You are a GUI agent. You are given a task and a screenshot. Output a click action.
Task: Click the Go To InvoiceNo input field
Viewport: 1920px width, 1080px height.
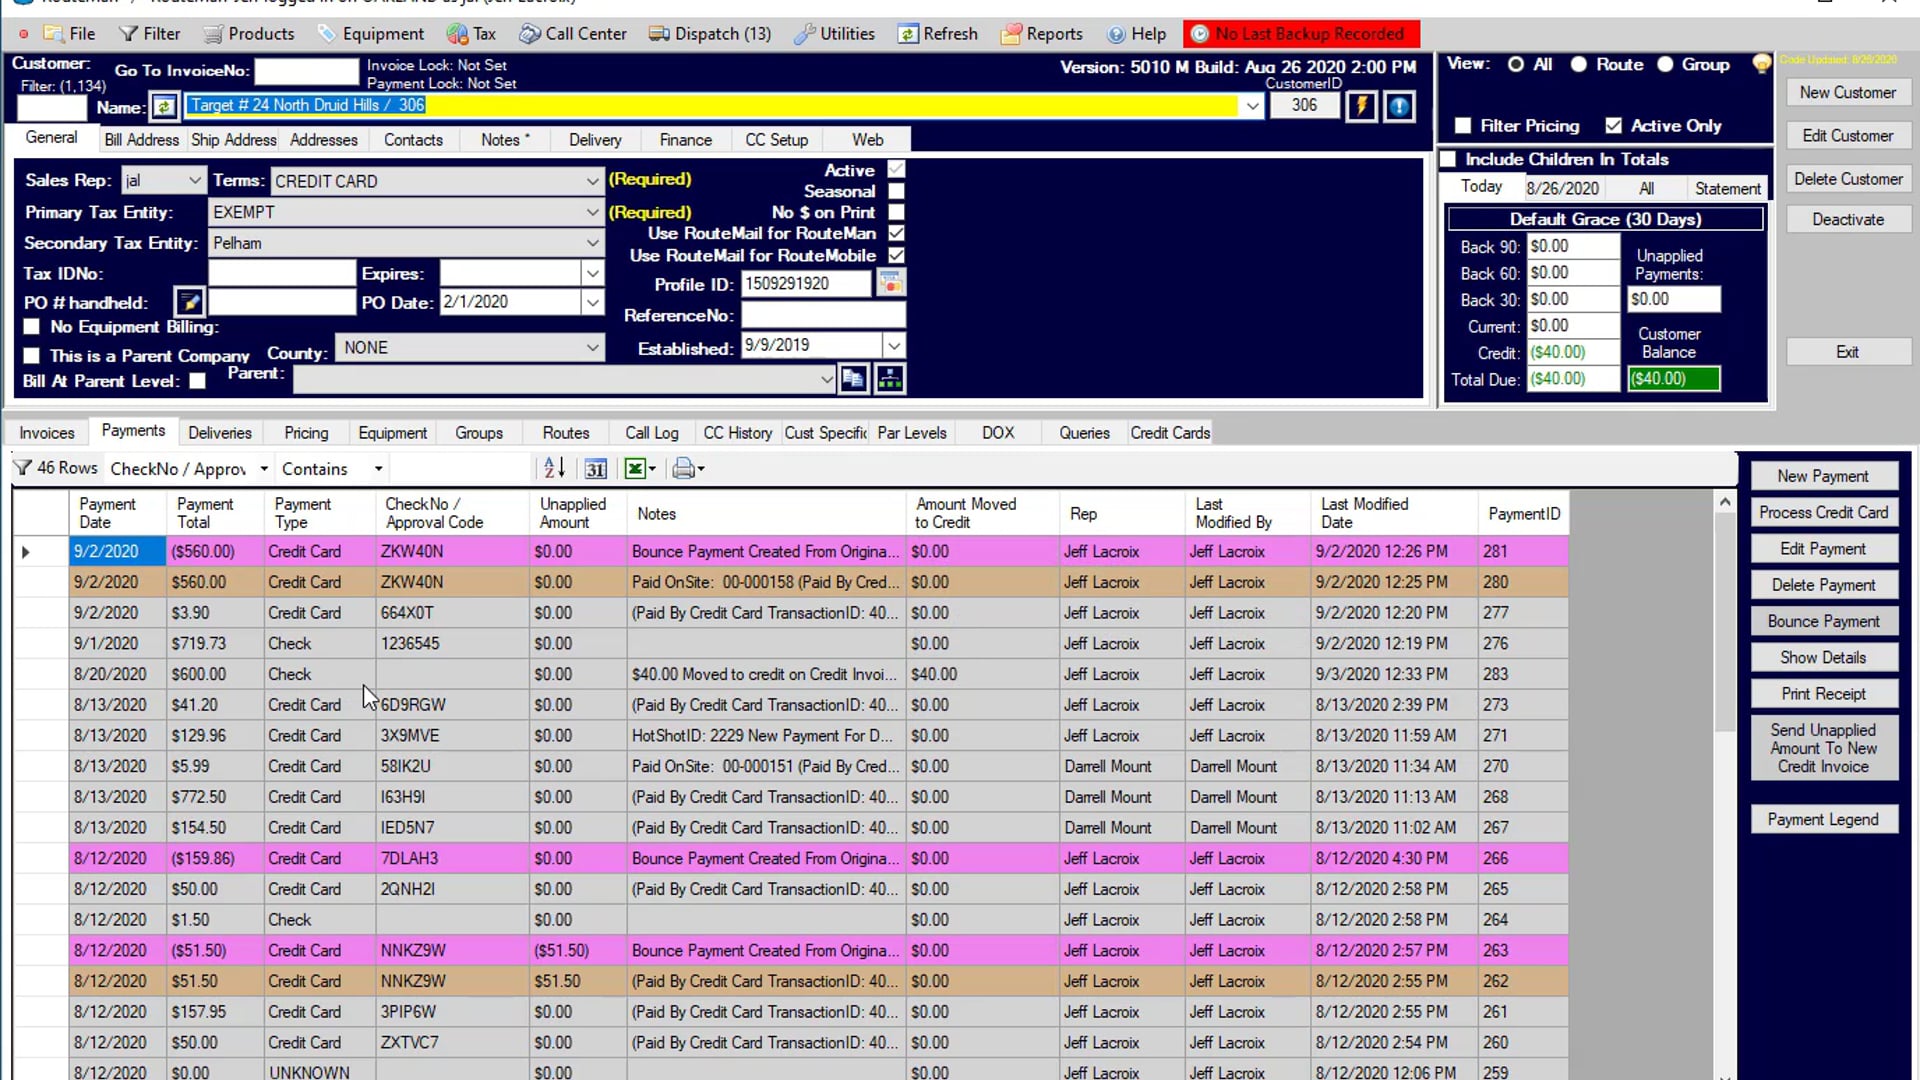pyautogui.click(x=306, y=71)
